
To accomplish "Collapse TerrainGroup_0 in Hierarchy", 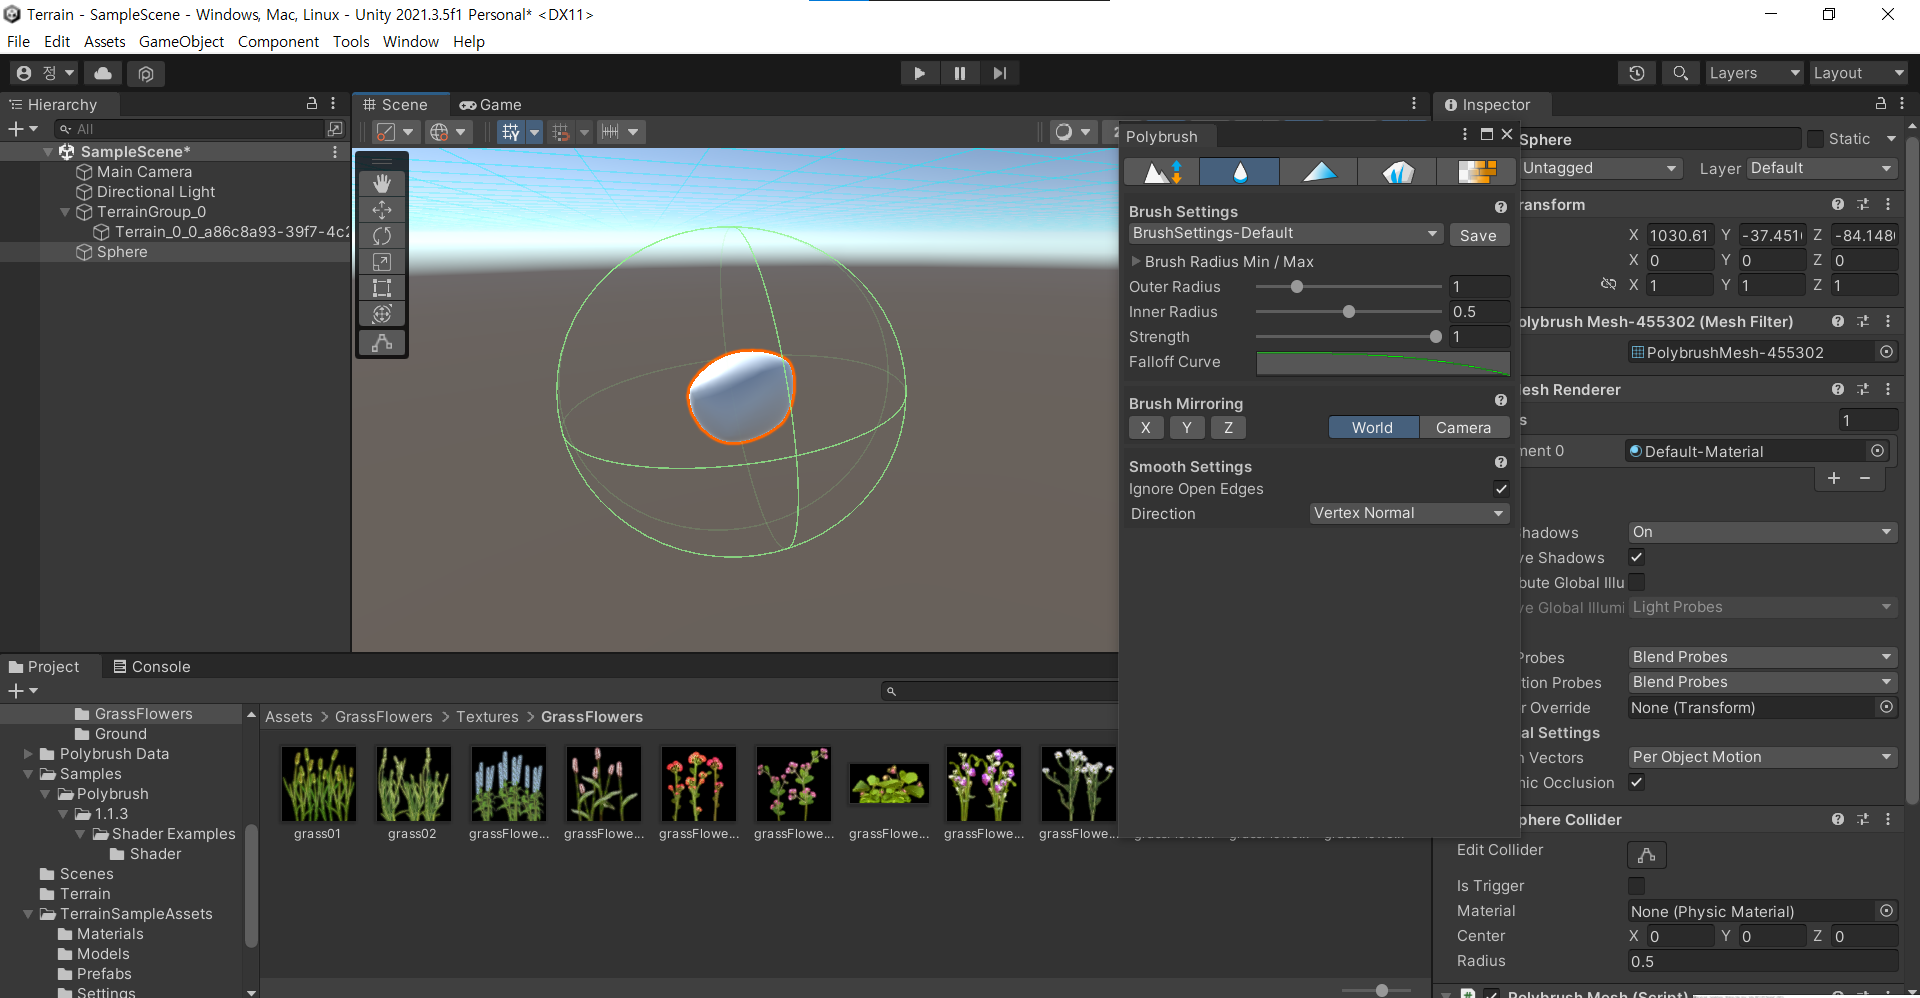I will 65,212.
